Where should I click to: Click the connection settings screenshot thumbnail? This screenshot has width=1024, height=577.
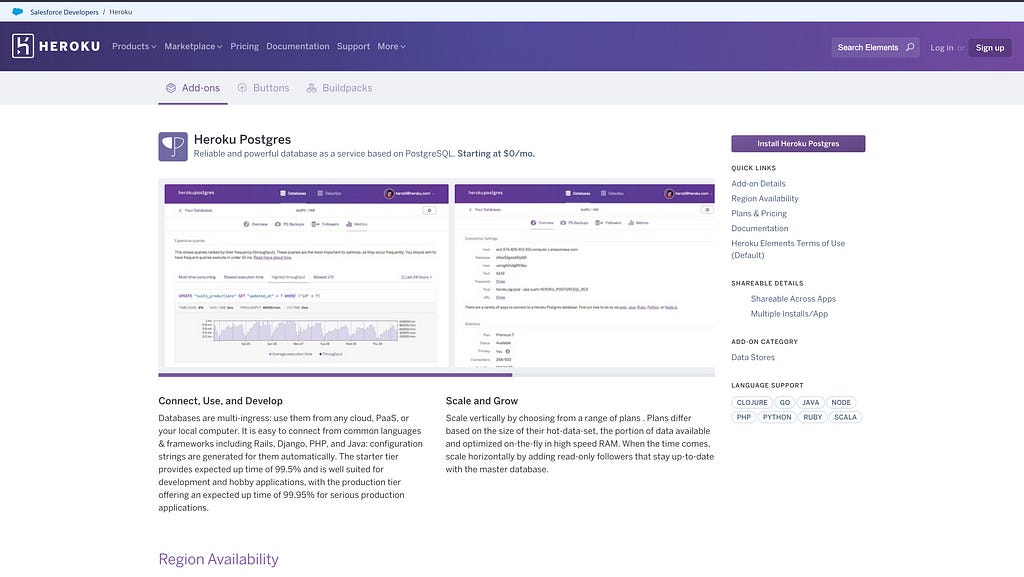point(584,276)
